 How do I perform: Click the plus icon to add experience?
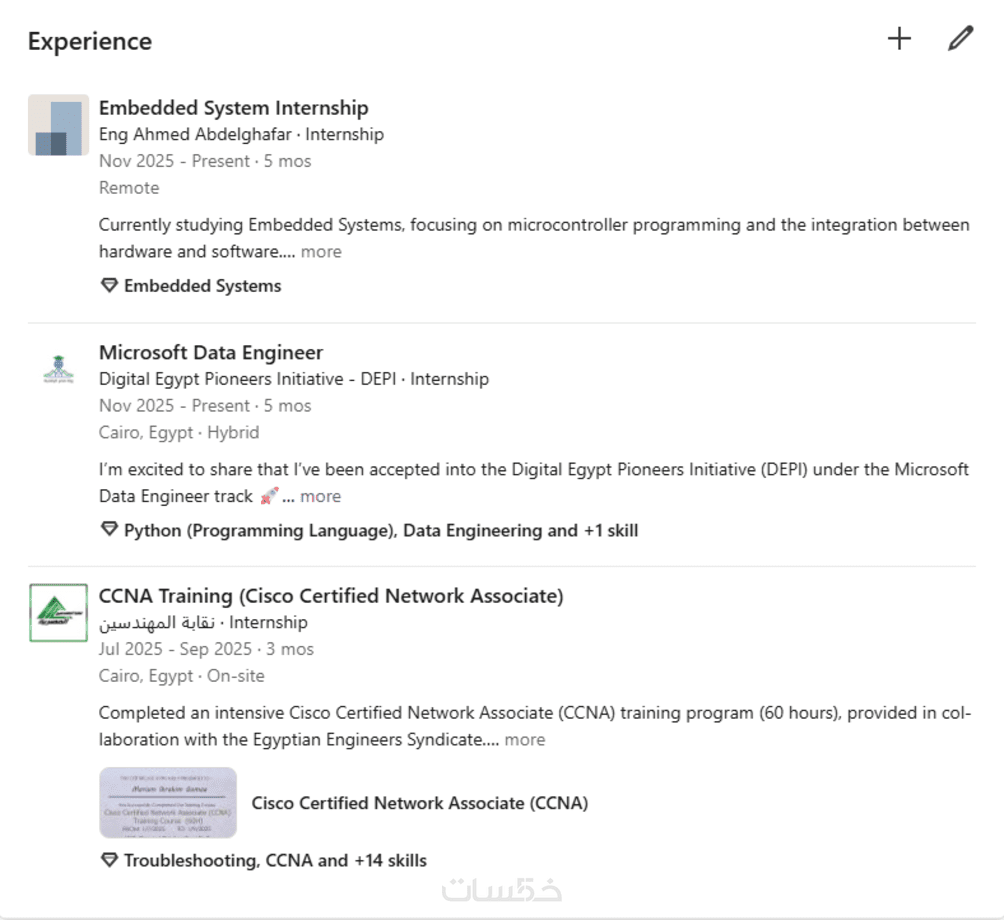[x=899, y=39]
